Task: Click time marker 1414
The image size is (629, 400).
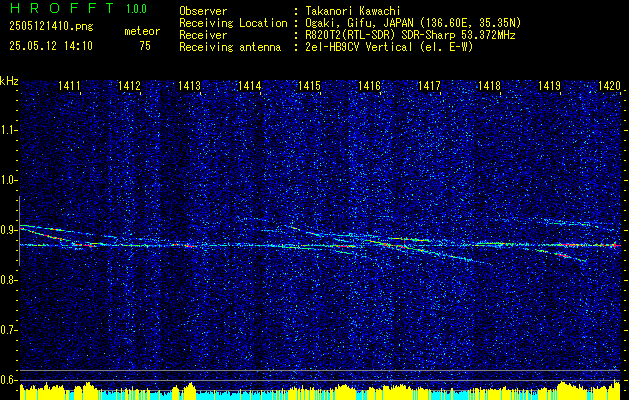Action: click(249, 85)
